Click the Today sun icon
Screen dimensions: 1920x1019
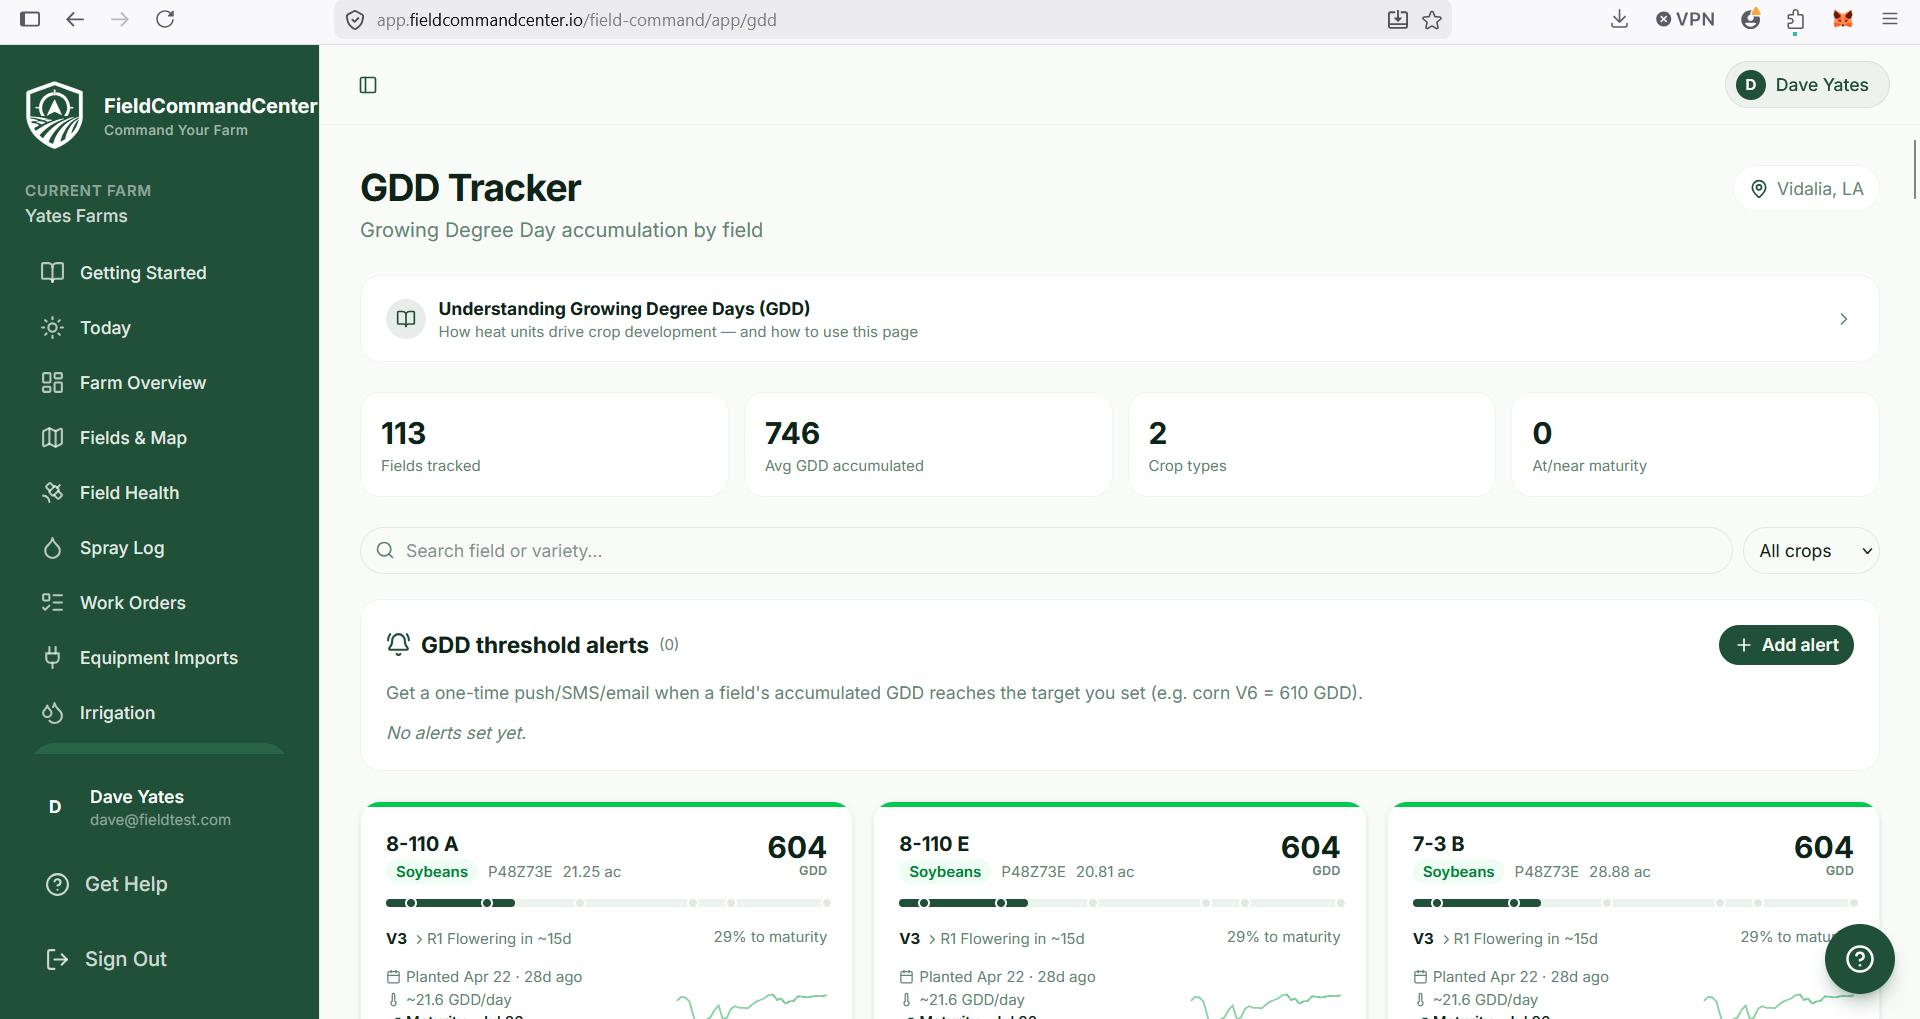52,327
